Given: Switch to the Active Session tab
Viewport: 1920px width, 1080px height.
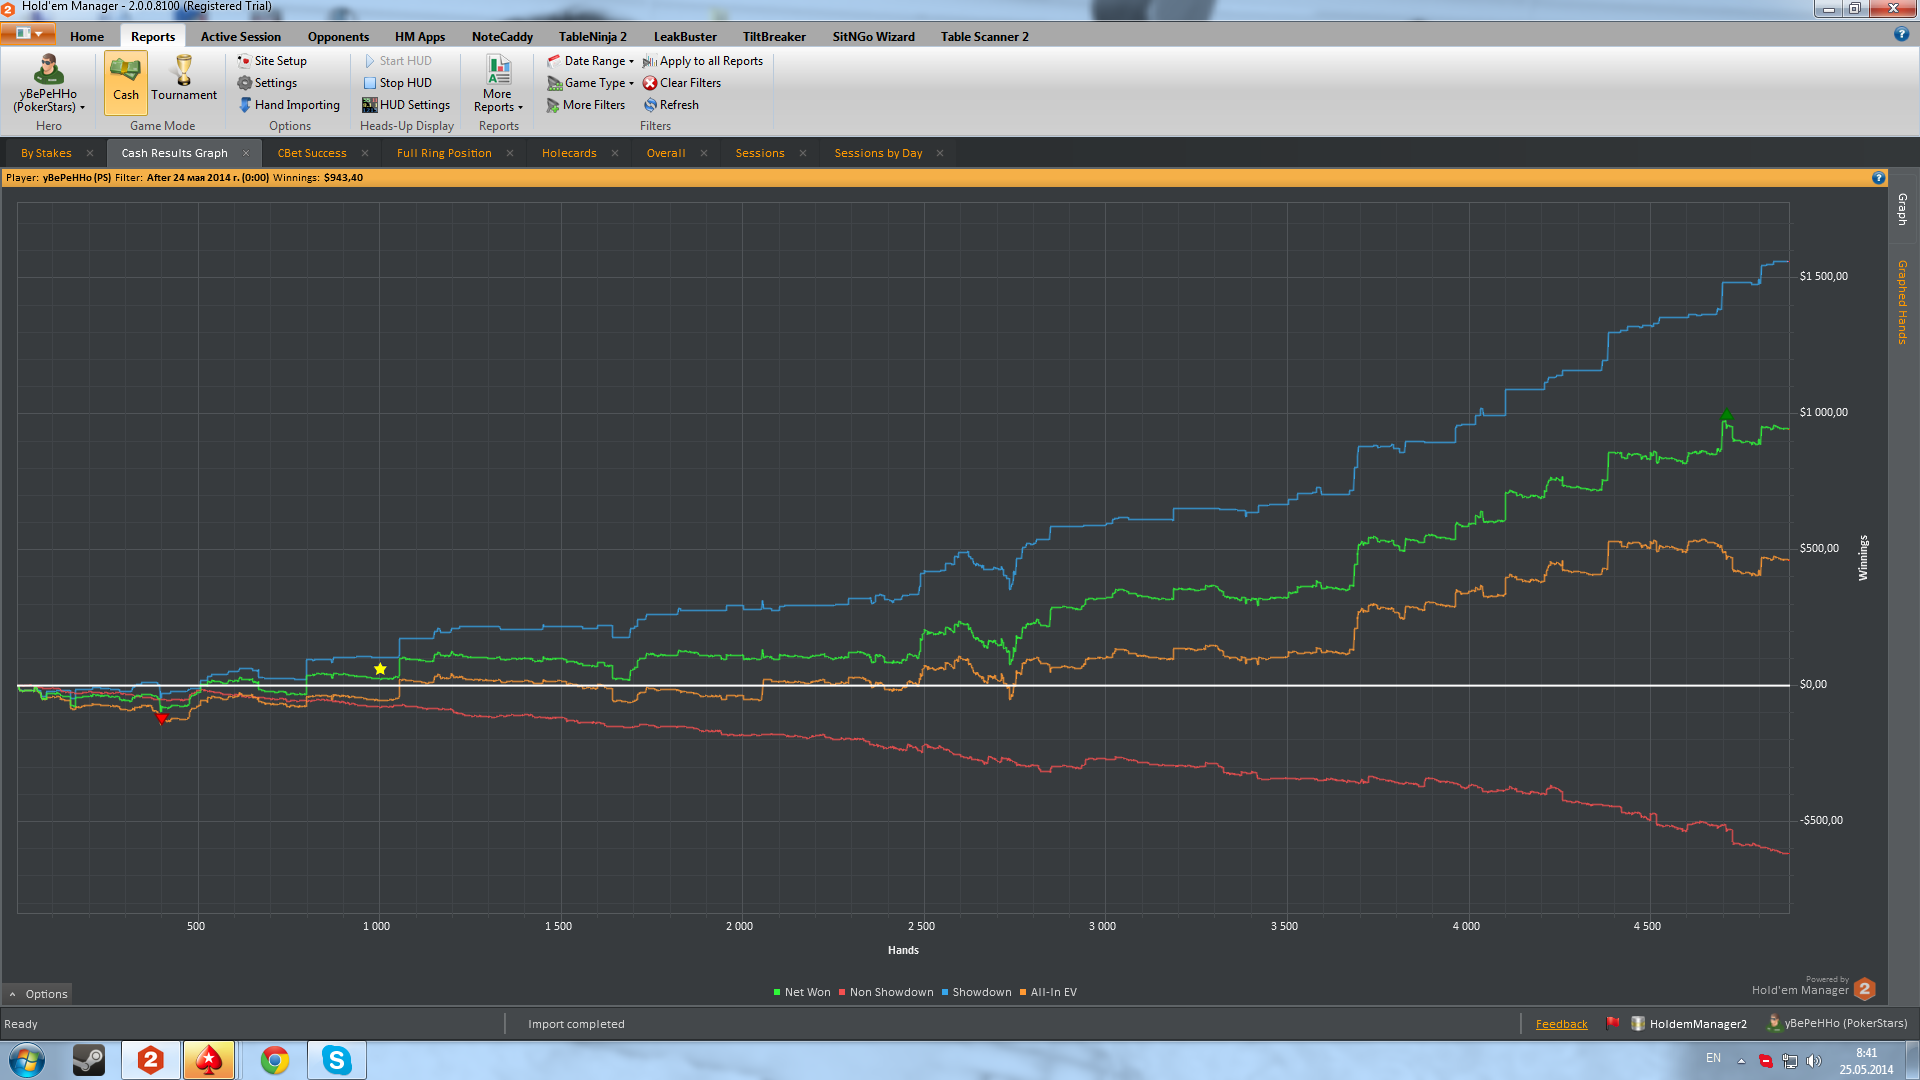Looking at the screenshot, I should 240,37.
